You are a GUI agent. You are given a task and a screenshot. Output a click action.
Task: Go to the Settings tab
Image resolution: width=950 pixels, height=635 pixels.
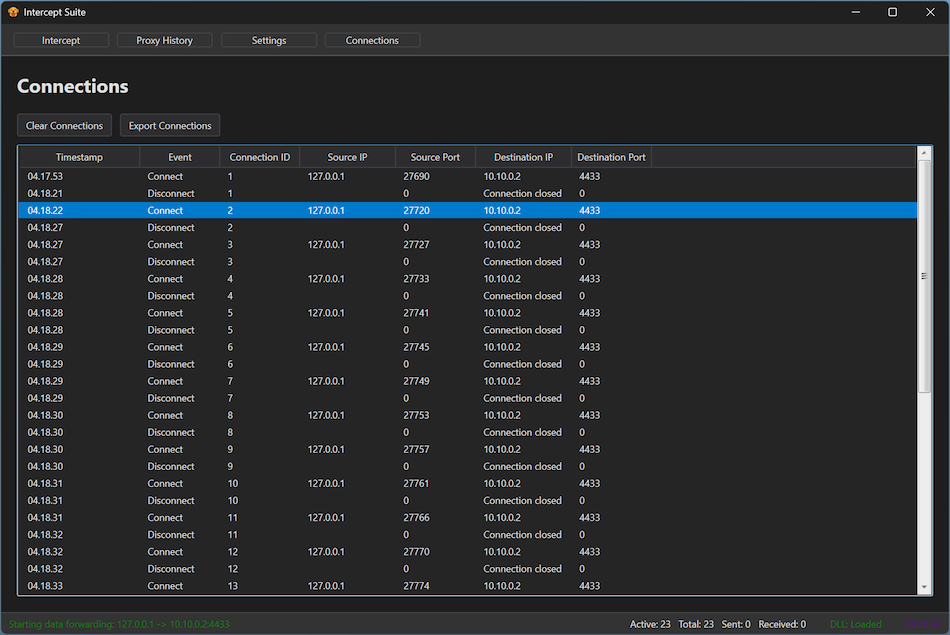click(269, 41)
